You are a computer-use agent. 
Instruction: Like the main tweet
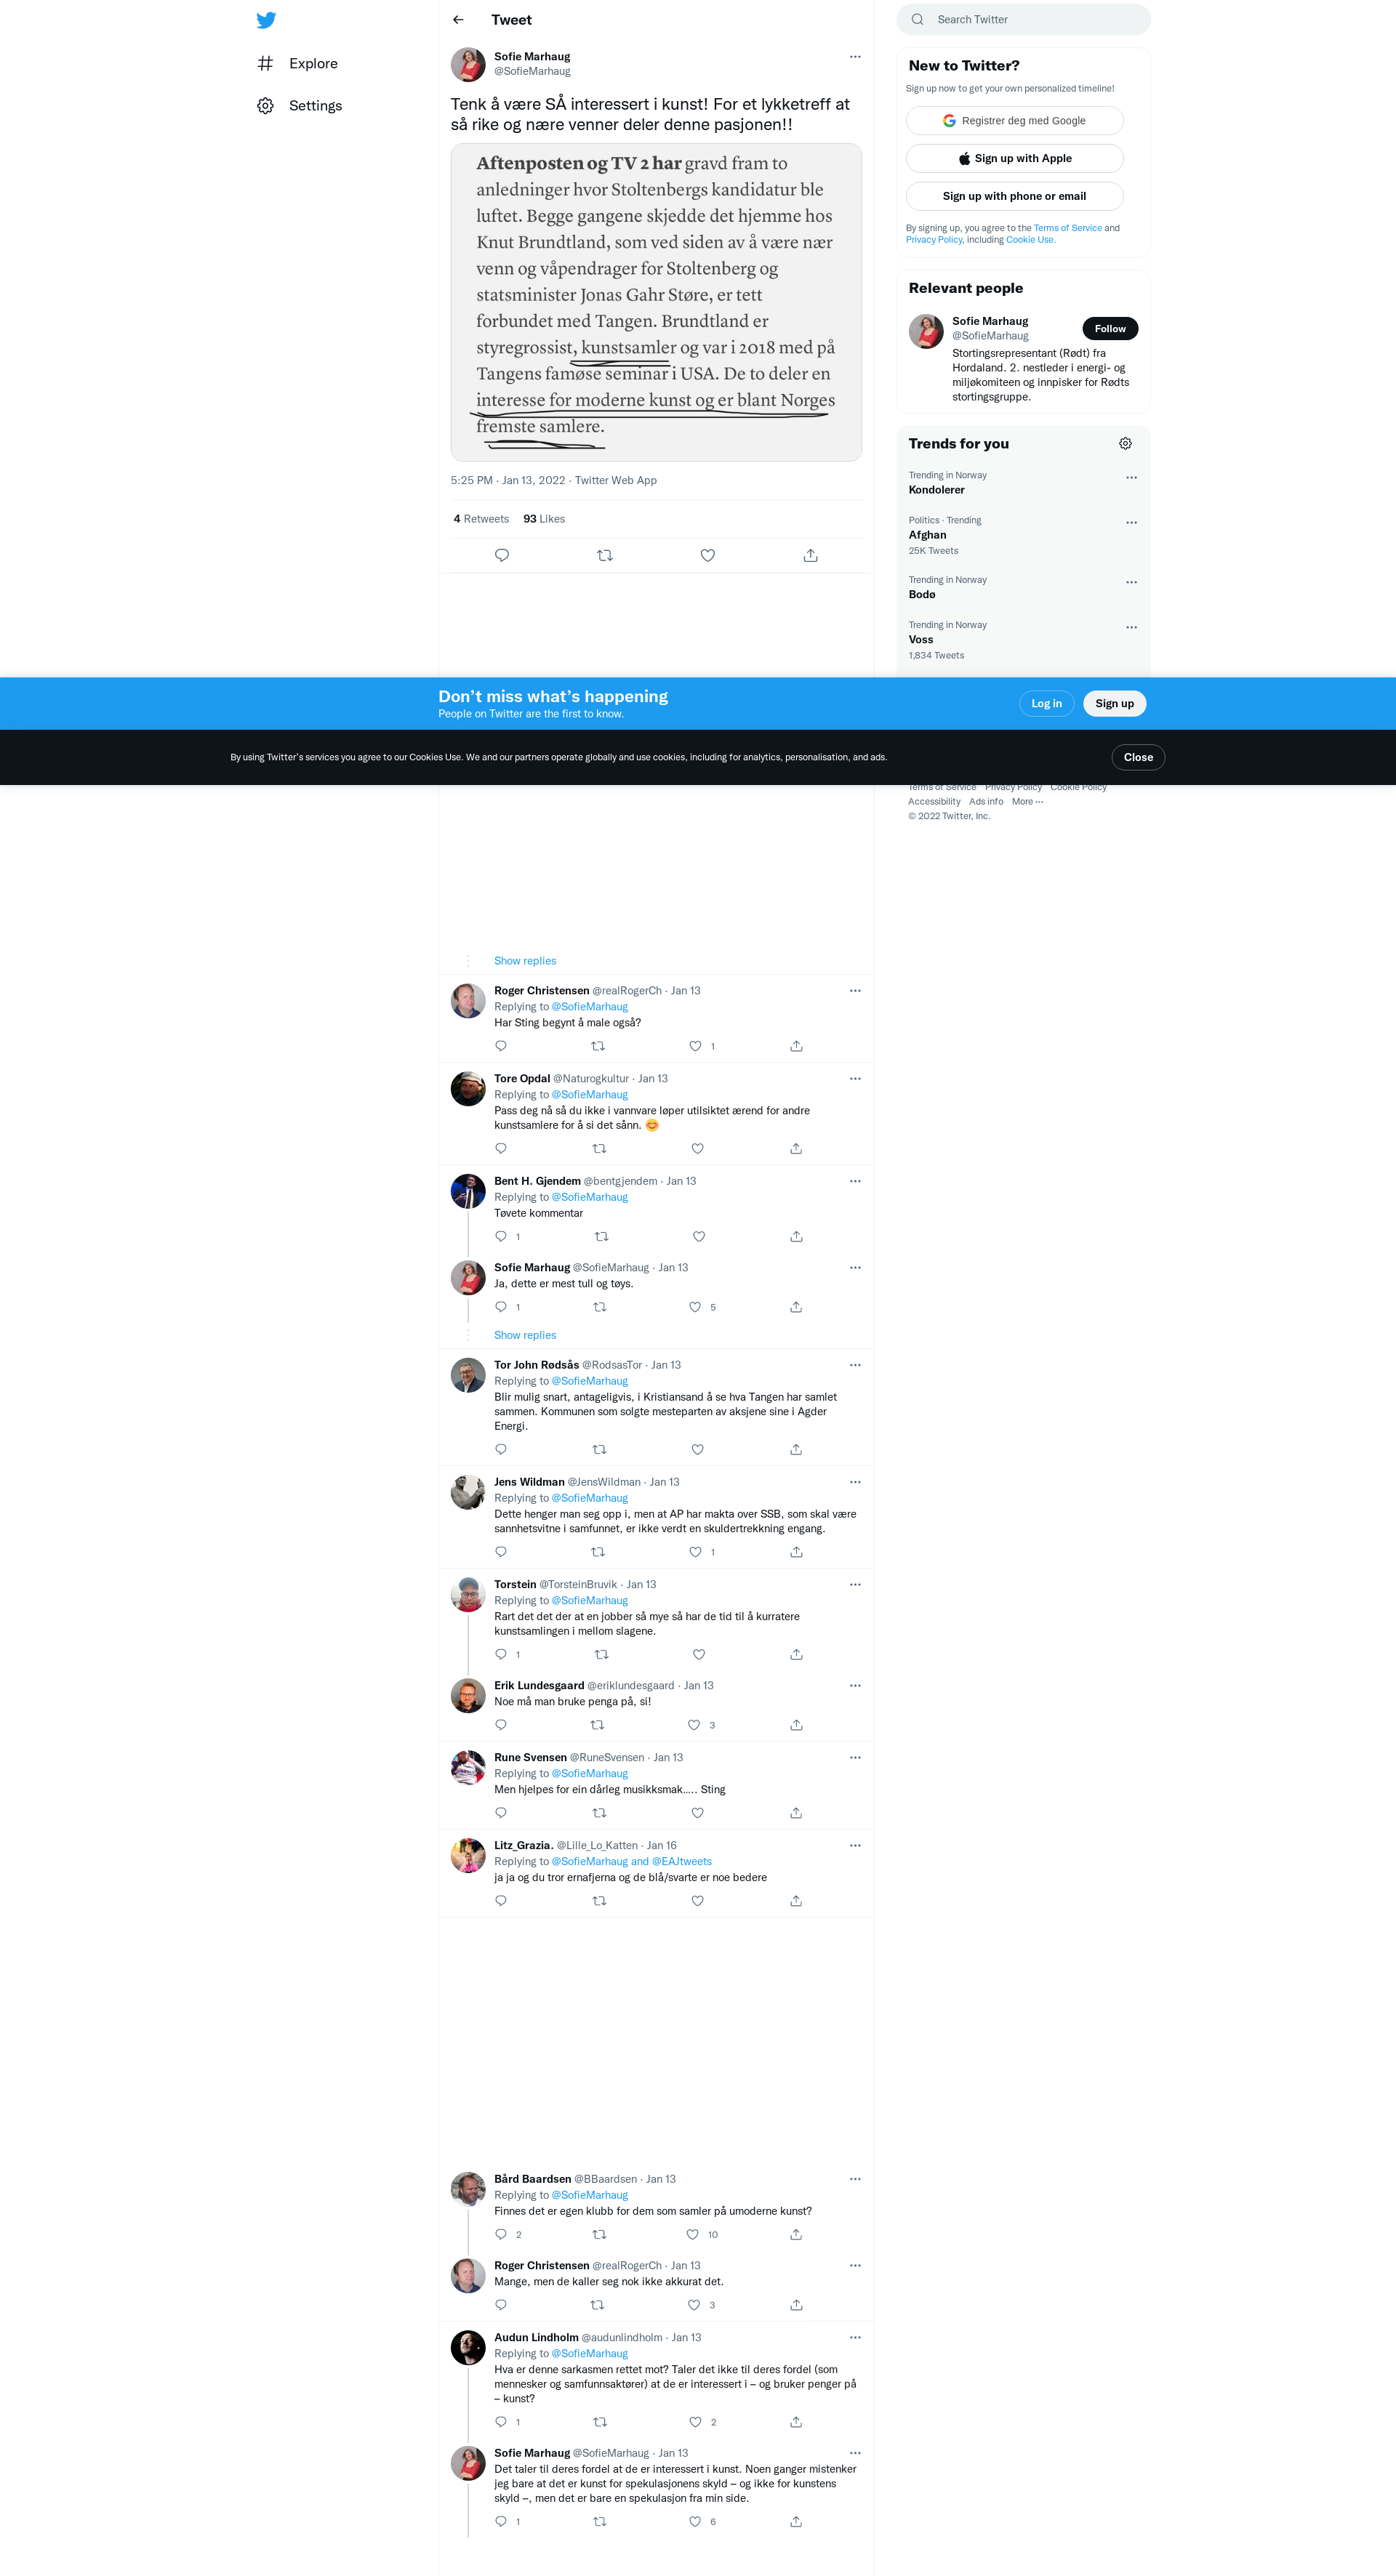coord(708,555)
